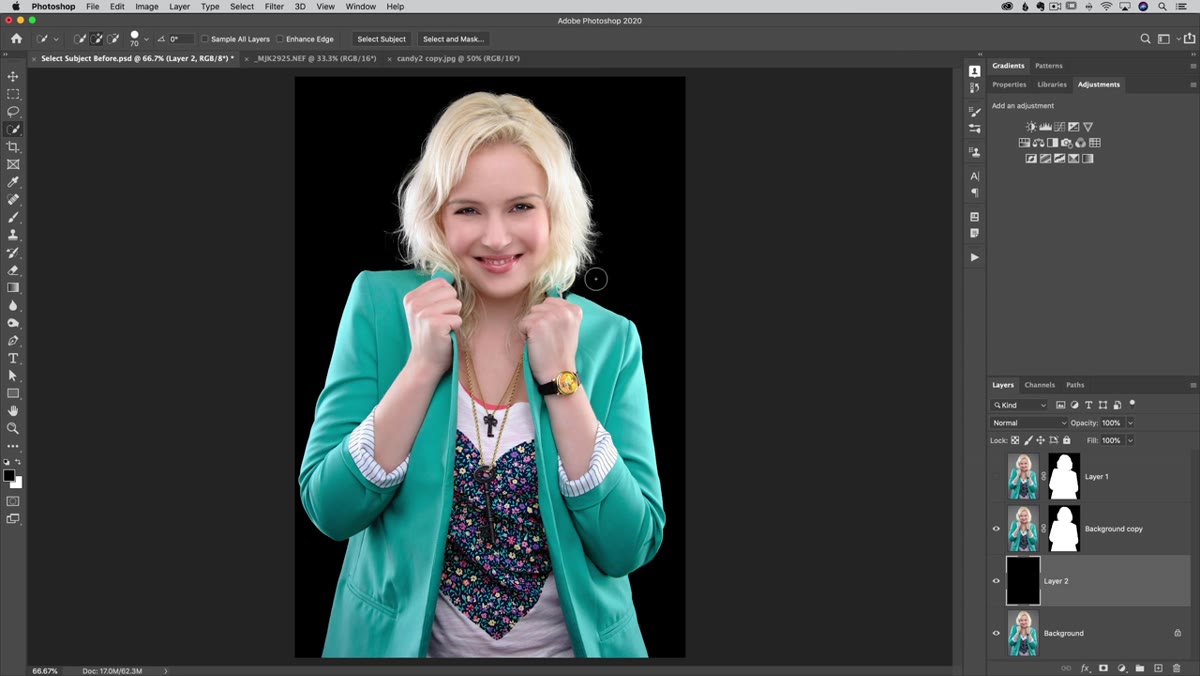This screenshot has height=676, width=1200.
Task: Open the Adjustments panel flyout menu
Action: click(1193, 85)
